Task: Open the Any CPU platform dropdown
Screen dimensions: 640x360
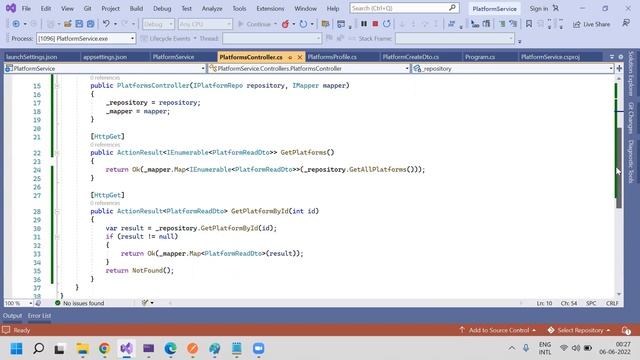Action: coord(205,24)
